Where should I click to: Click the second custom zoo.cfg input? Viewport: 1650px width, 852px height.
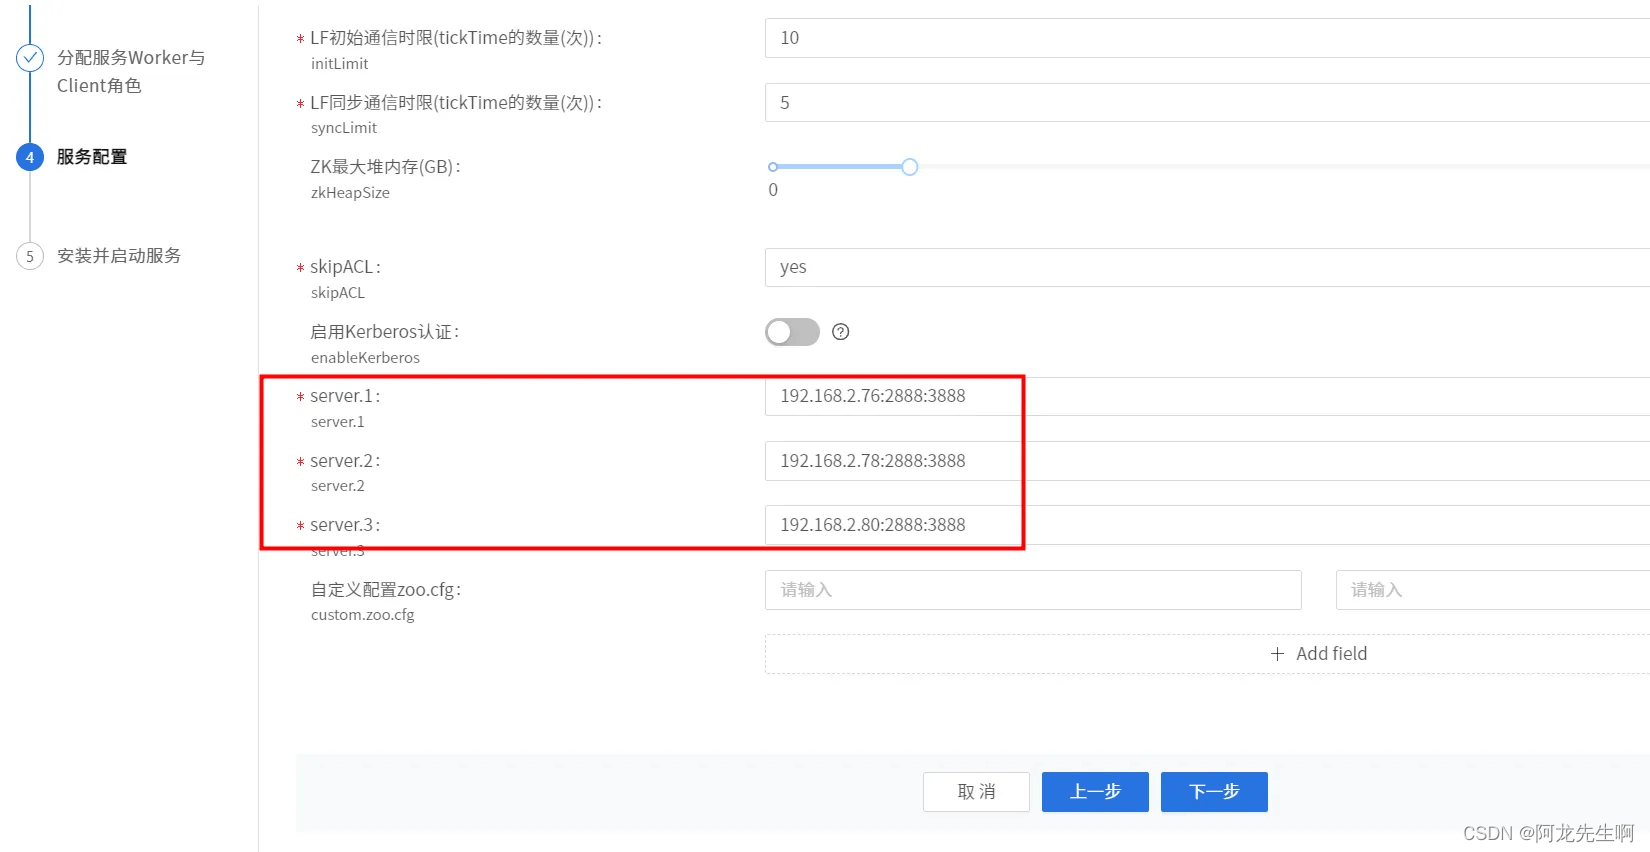[1493, 590]
